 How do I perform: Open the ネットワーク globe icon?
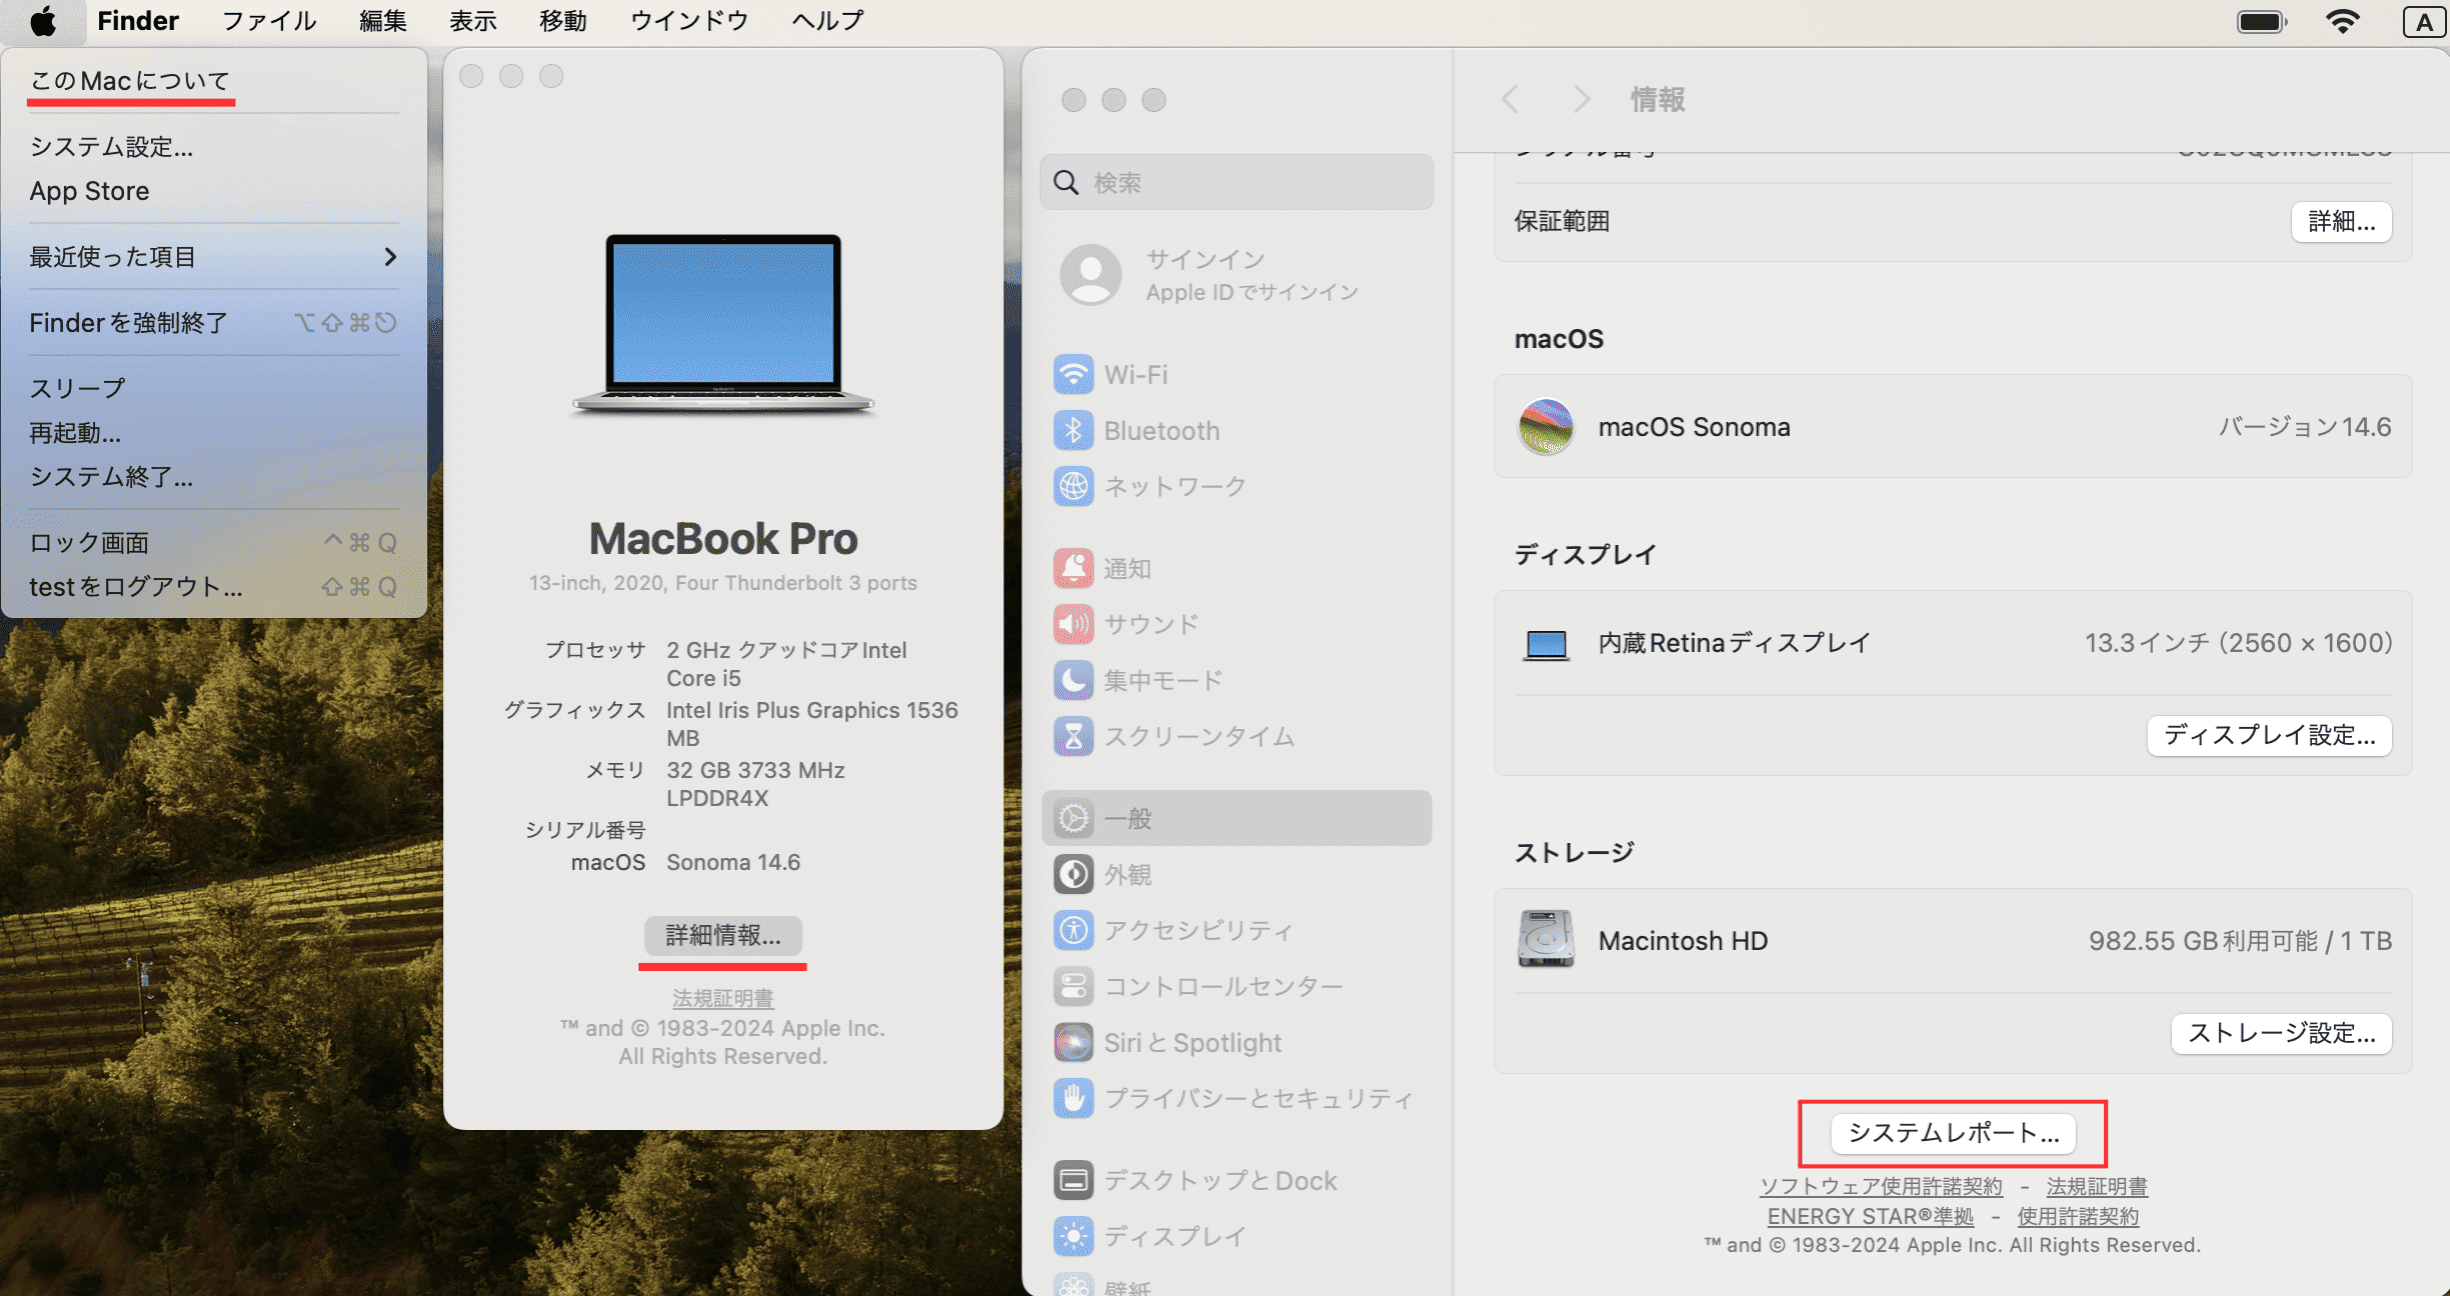[1073, 487]
